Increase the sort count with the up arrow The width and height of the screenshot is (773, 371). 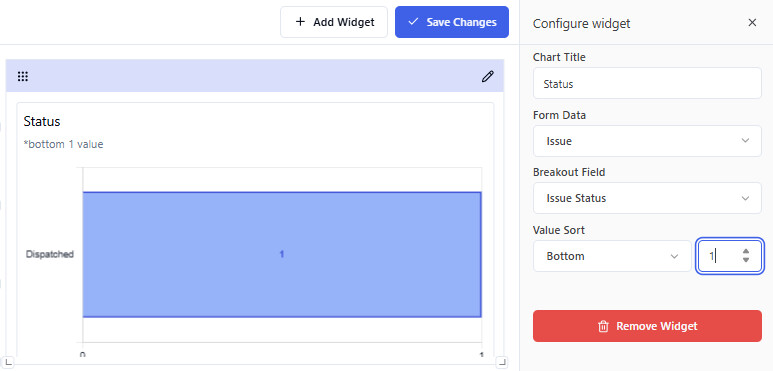[x=746, y=252]
